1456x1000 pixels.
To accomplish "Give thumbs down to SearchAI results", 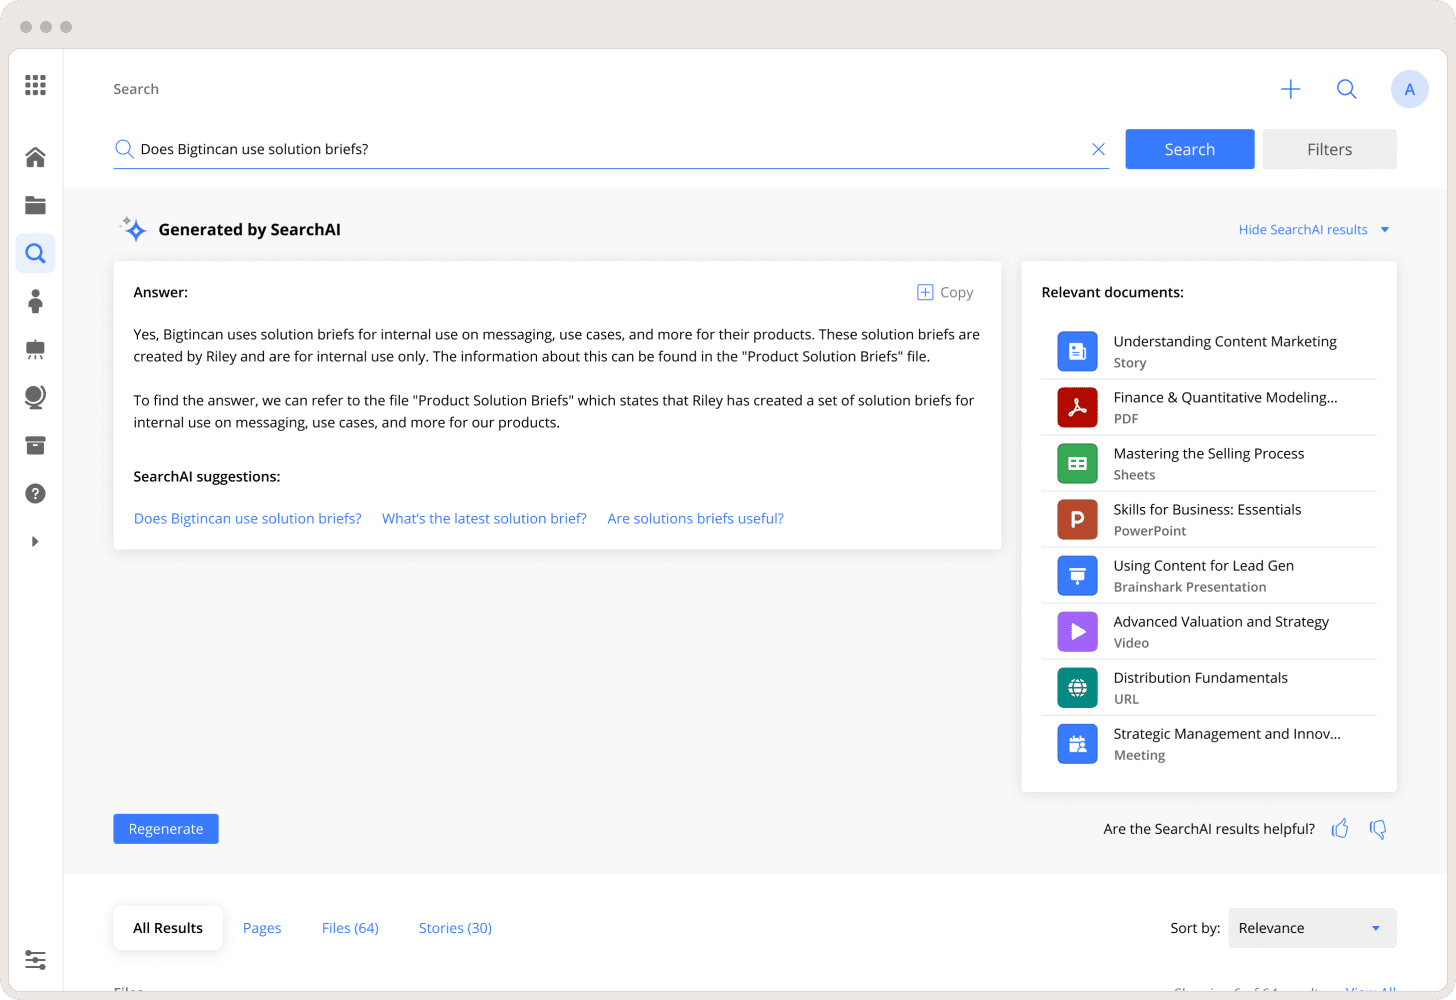I will (x=1378, y=829).
